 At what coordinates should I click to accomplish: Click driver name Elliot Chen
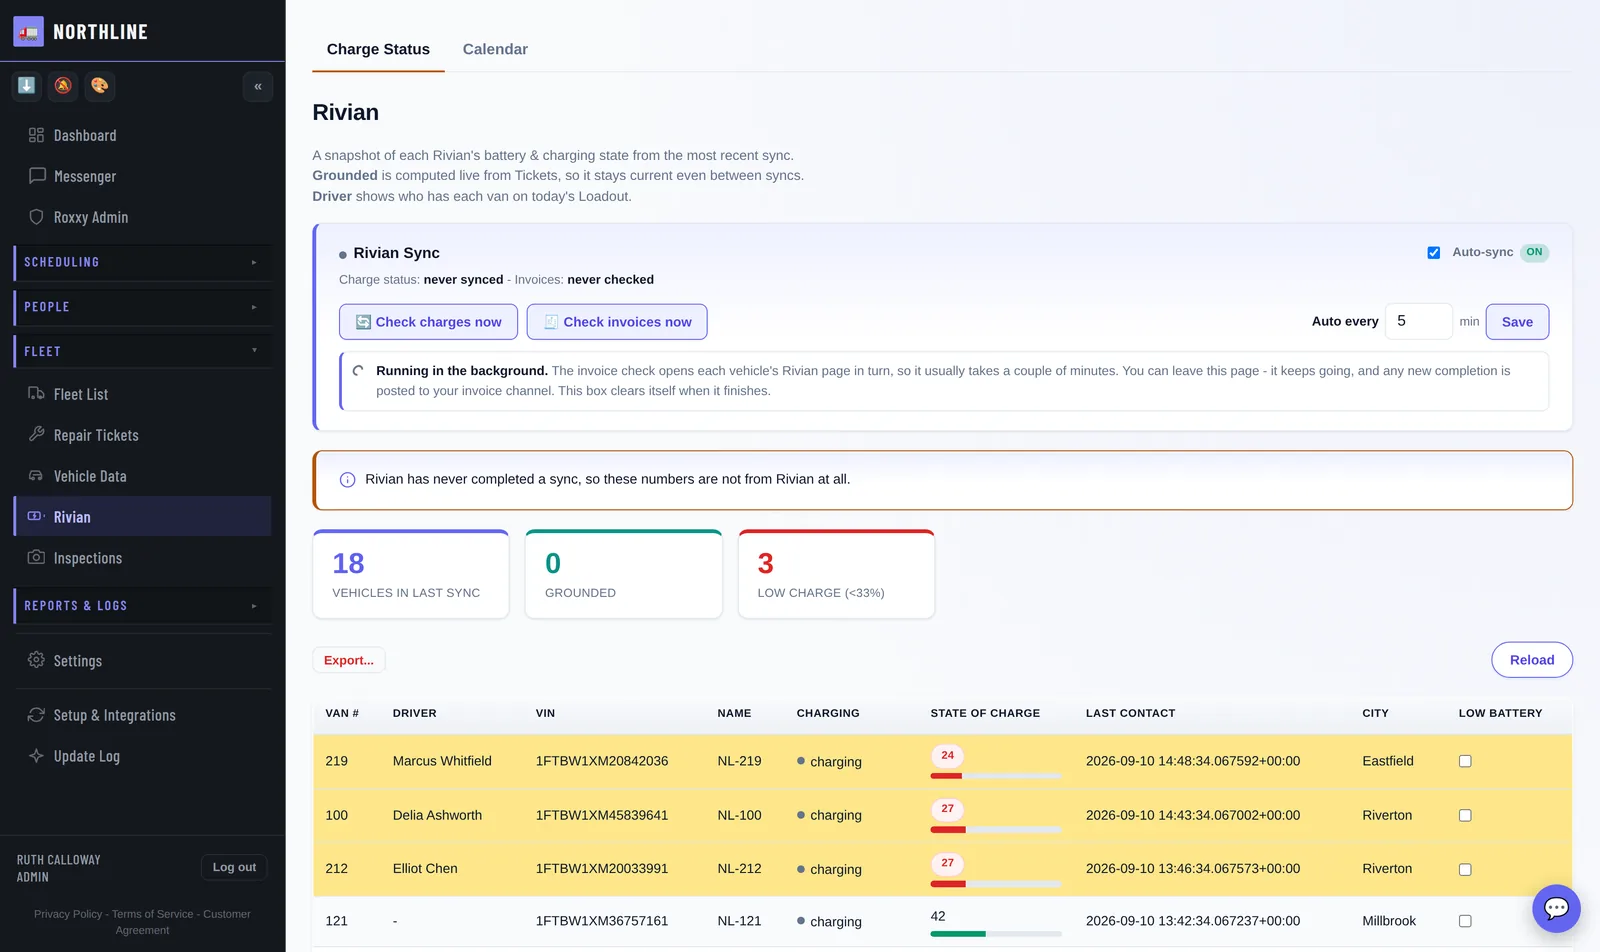coord(425,869)
